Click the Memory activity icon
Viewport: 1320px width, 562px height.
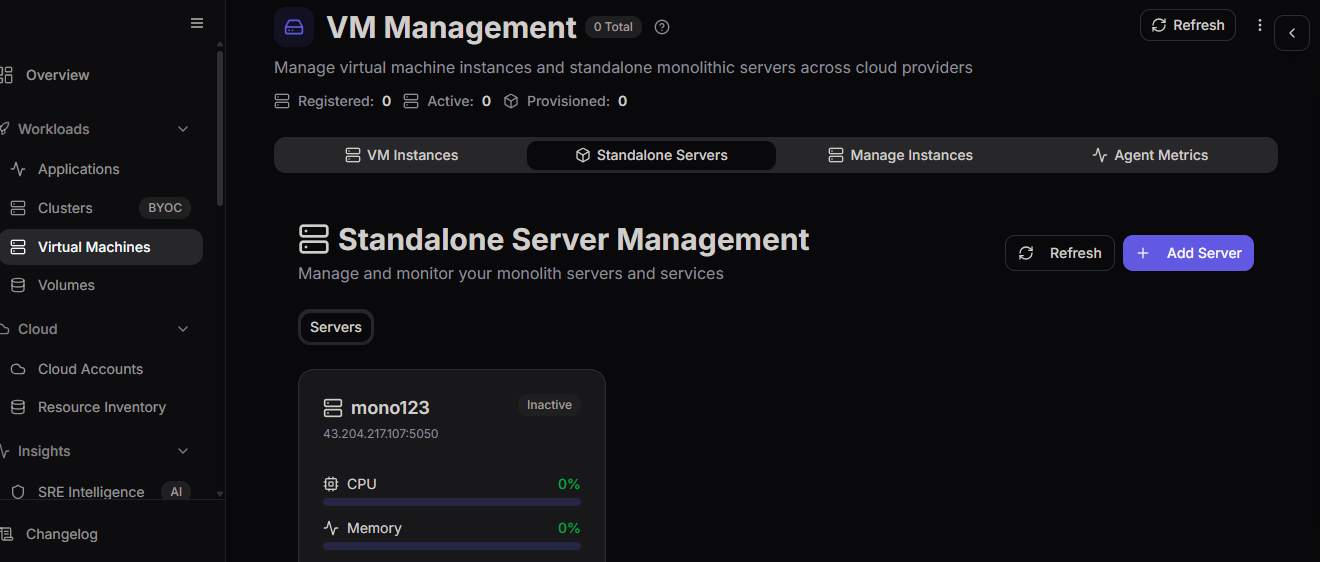(x=331, y=528)
